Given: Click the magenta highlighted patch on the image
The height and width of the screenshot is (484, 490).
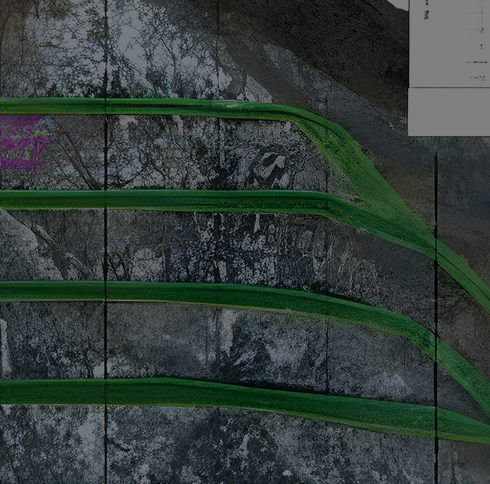Looking at the screenshot, I should tap(26, 142).
